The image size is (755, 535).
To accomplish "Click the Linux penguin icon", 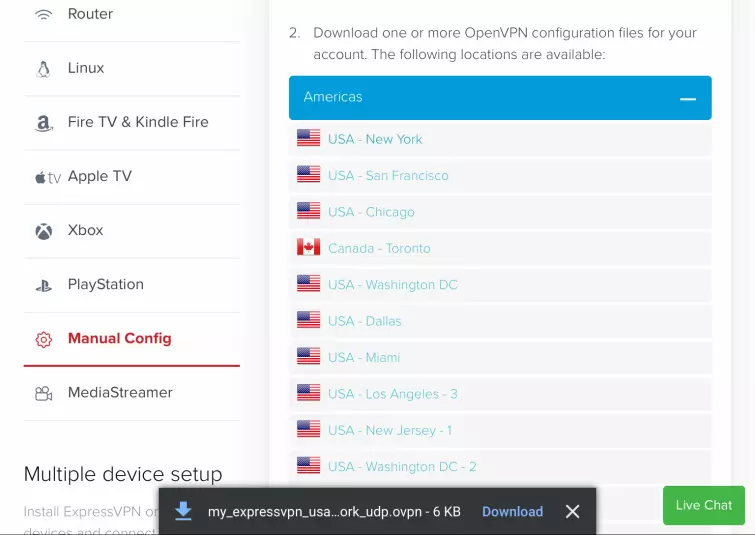I will pyautogui.click(x=43, y=69).
